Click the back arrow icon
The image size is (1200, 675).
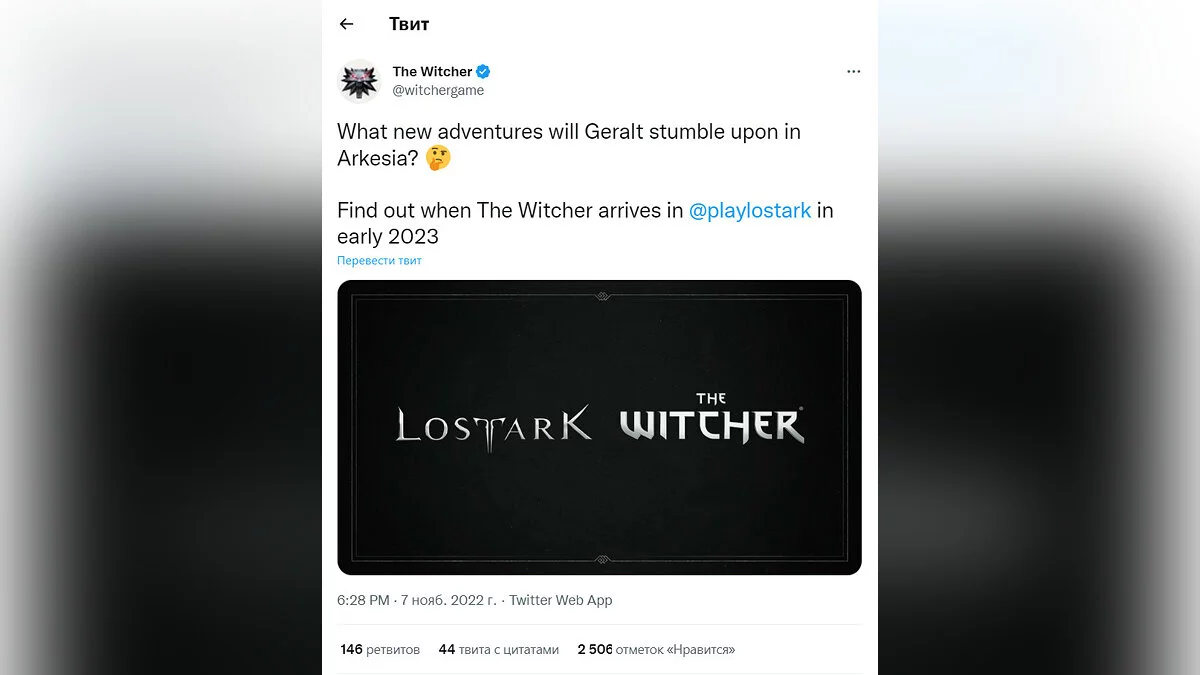point(347,24)
